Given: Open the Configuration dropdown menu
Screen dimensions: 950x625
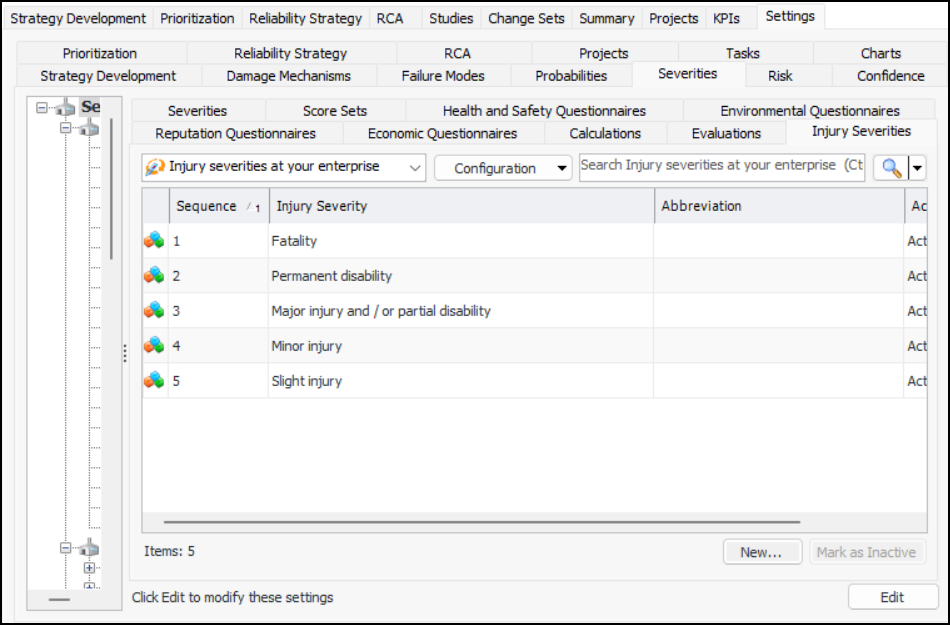Looking at the screenshot, I should point(503,168).
